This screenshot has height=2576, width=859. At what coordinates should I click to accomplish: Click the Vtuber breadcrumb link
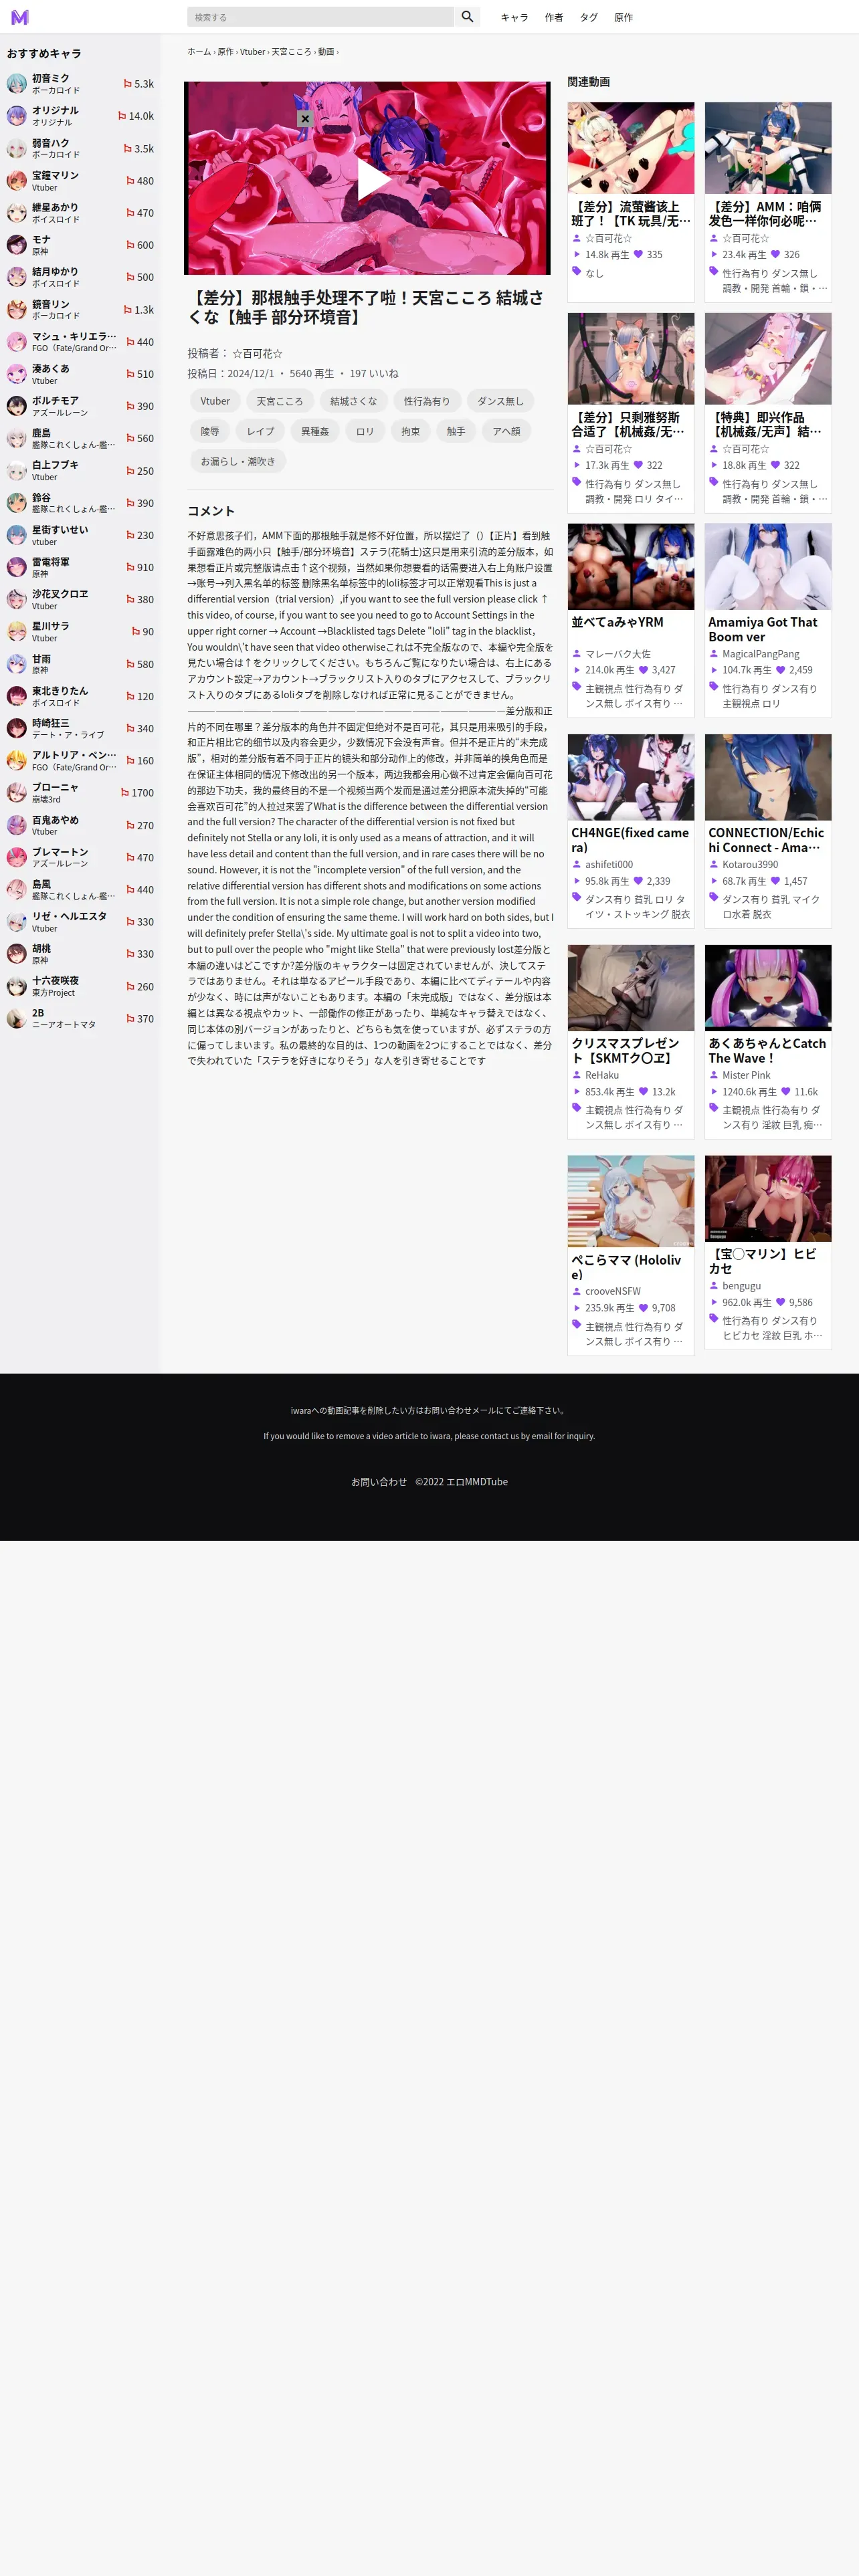point(252,52)
